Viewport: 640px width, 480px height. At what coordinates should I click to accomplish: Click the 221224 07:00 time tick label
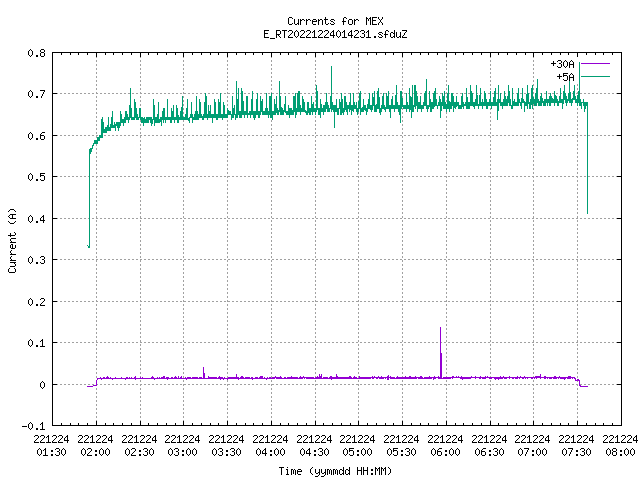[x=532, y=445]
